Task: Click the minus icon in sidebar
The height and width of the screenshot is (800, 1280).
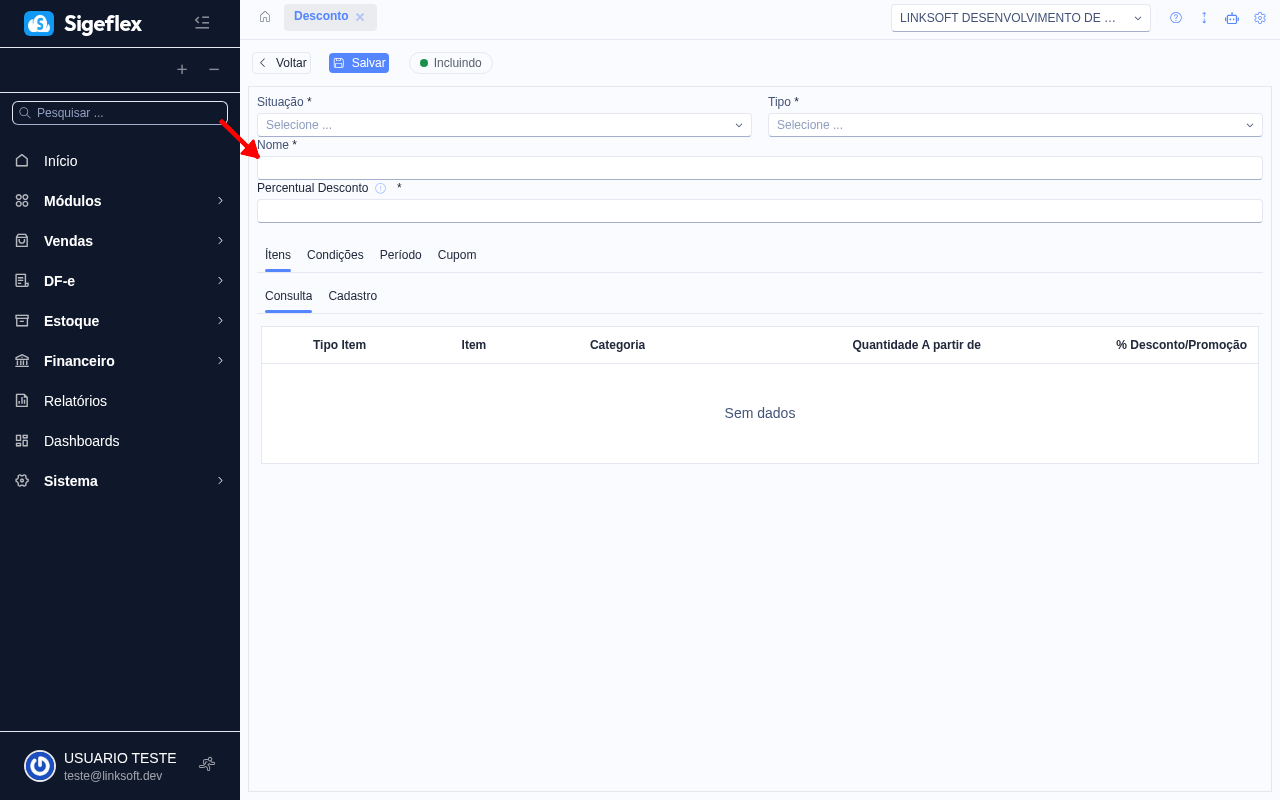Action: click(x=214, y=69)
